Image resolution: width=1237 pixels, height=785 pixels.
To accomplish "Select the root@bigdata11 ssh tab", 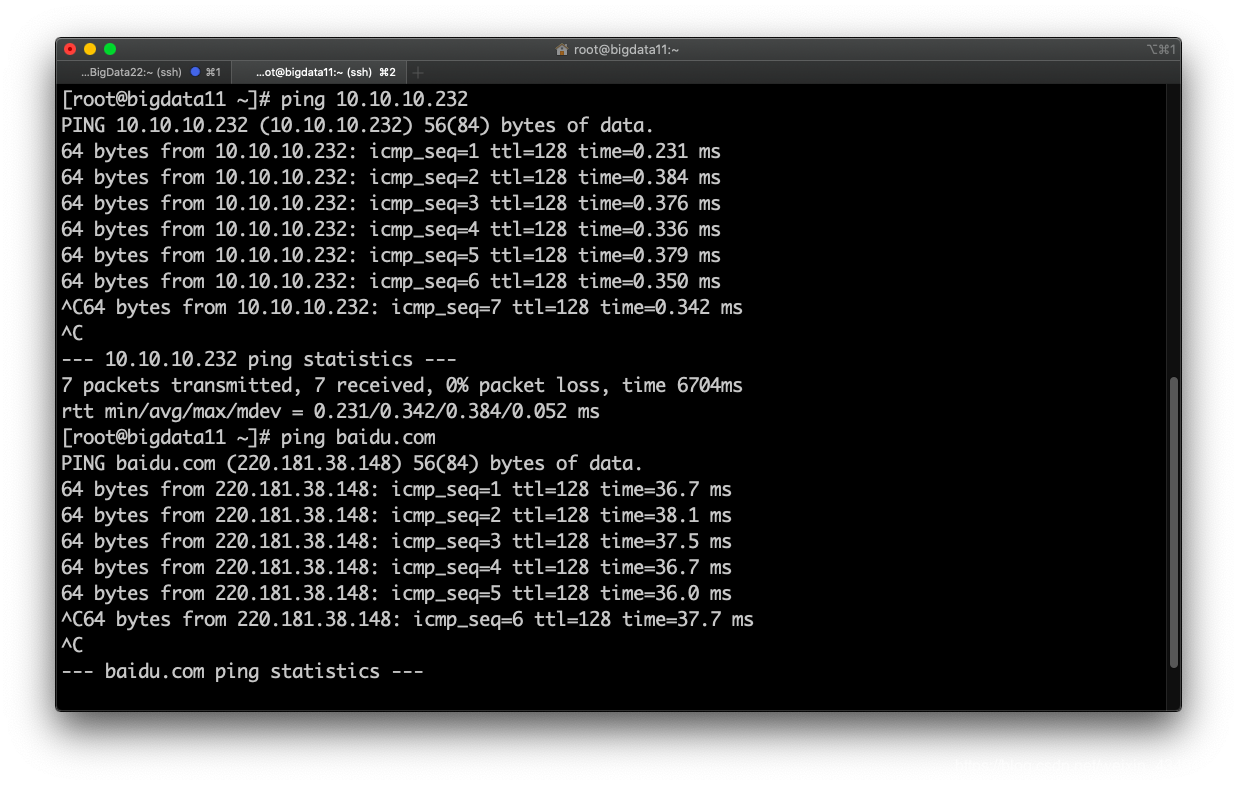I will (320, 72).
